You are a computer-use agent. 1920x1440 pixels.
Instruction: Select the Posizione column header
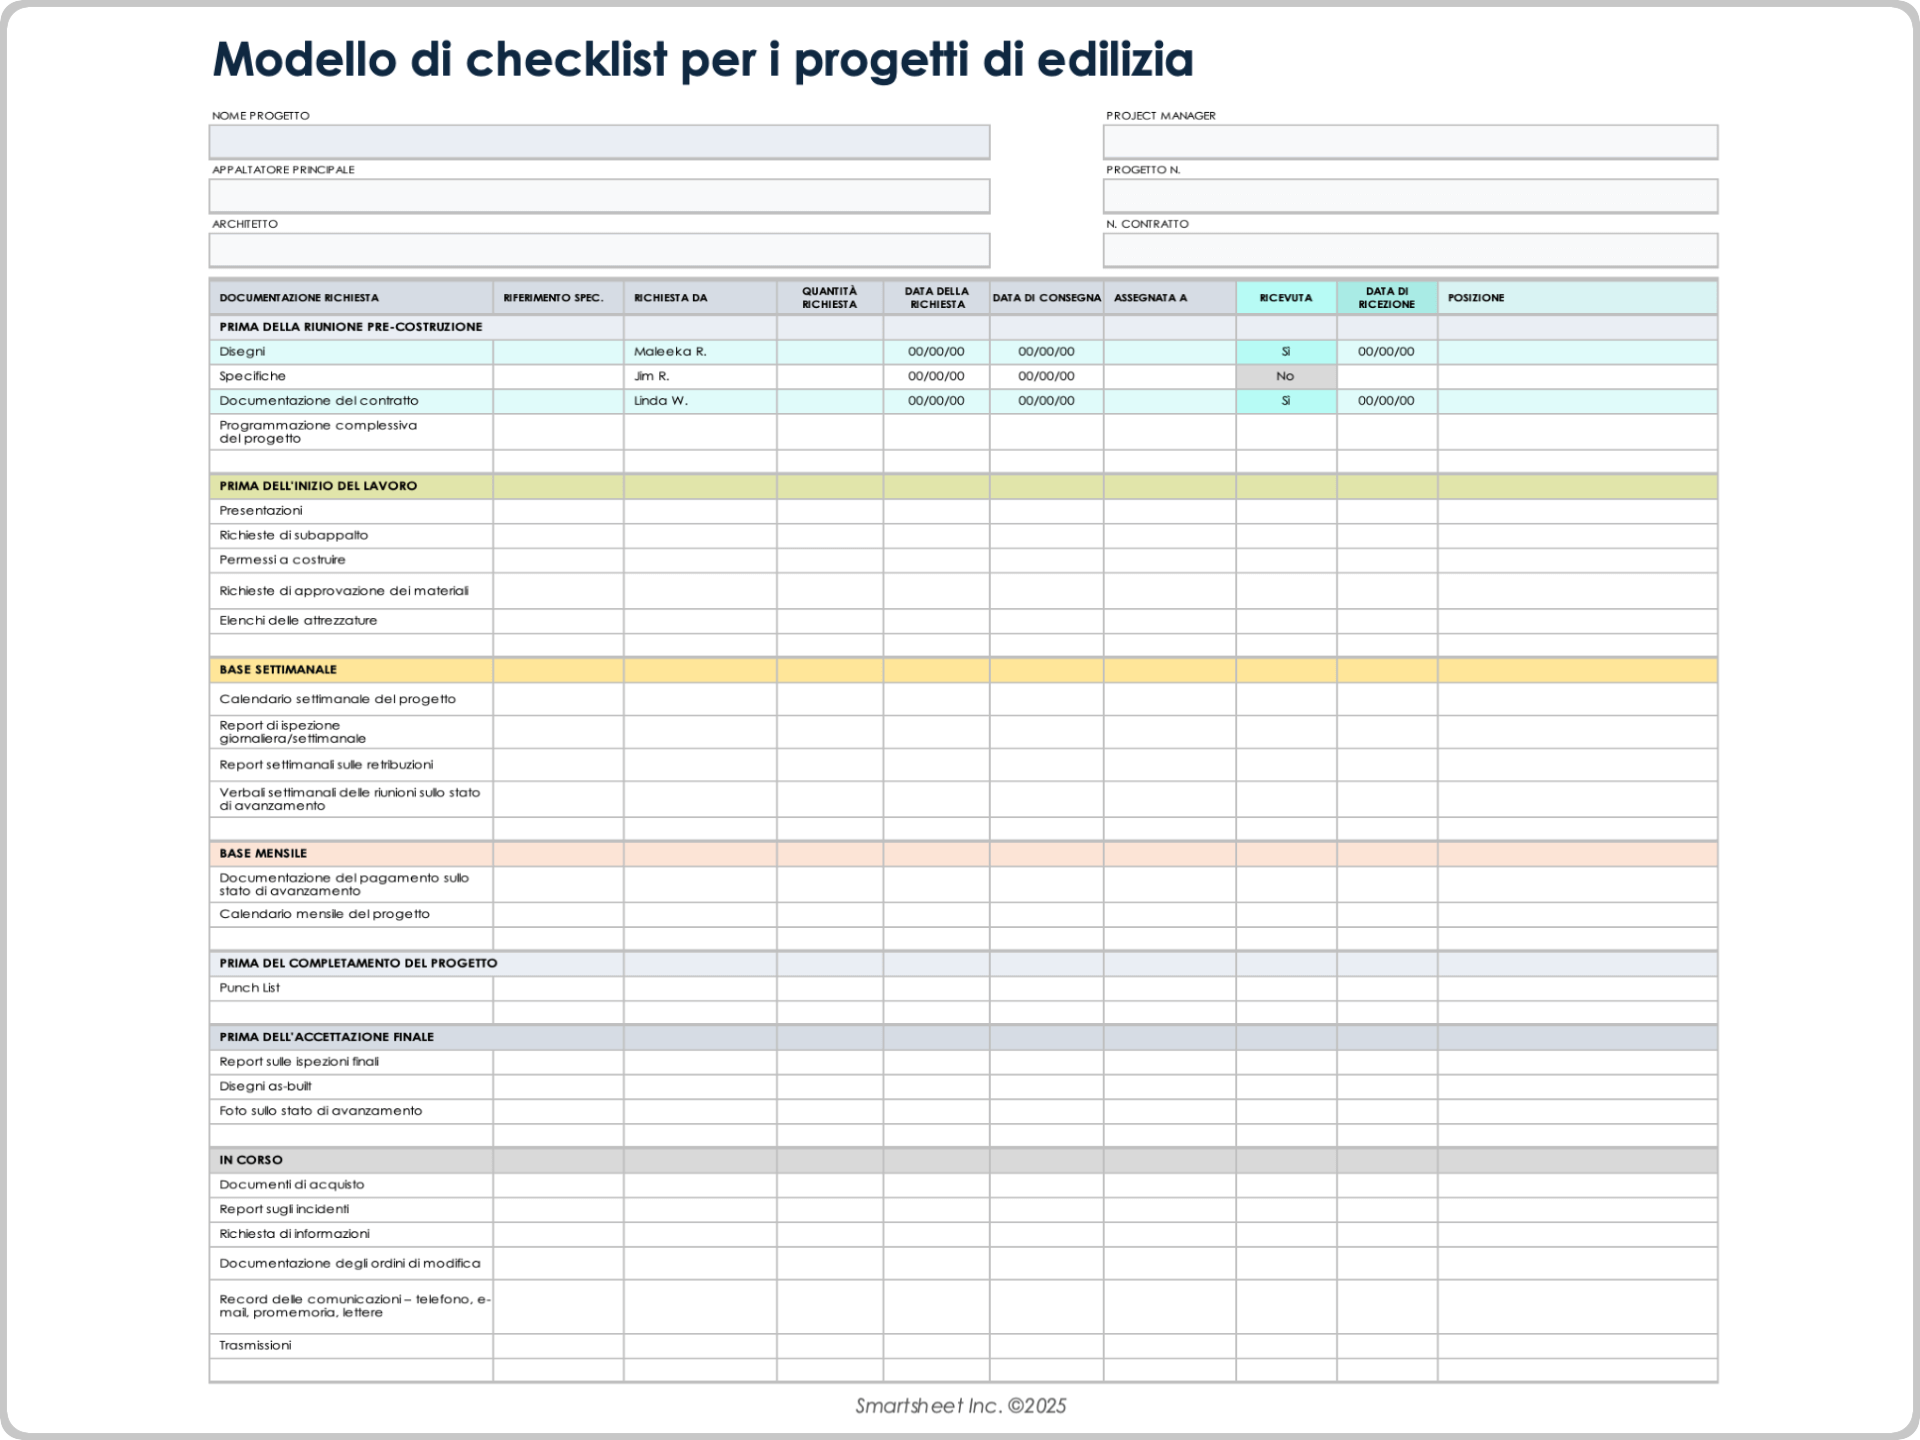[1578, 298]
